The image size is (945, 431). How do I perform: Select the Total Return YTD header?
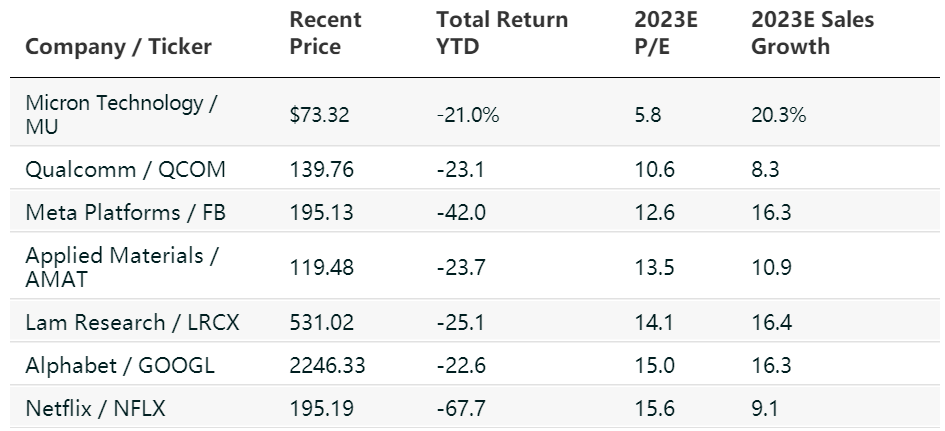(x=502, y=33)
